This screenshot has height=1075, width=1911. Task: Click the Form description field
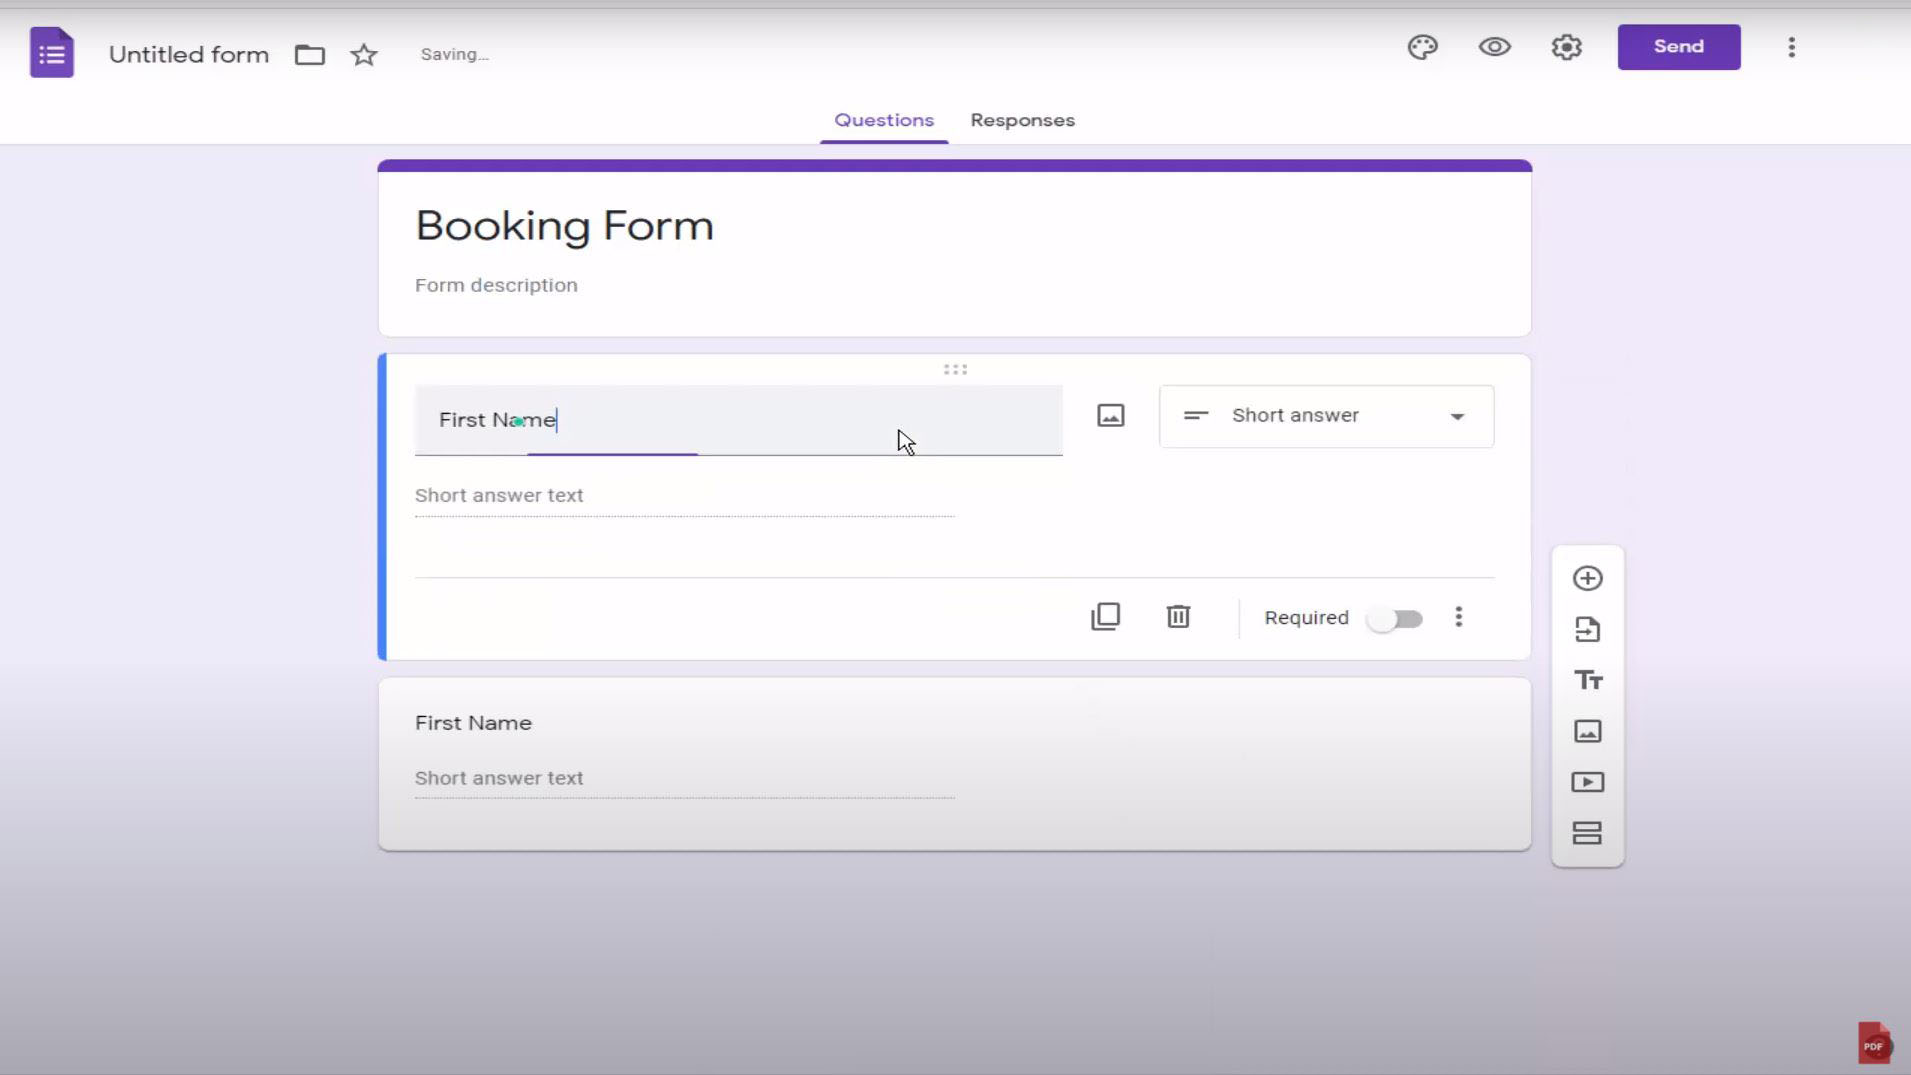496,286
